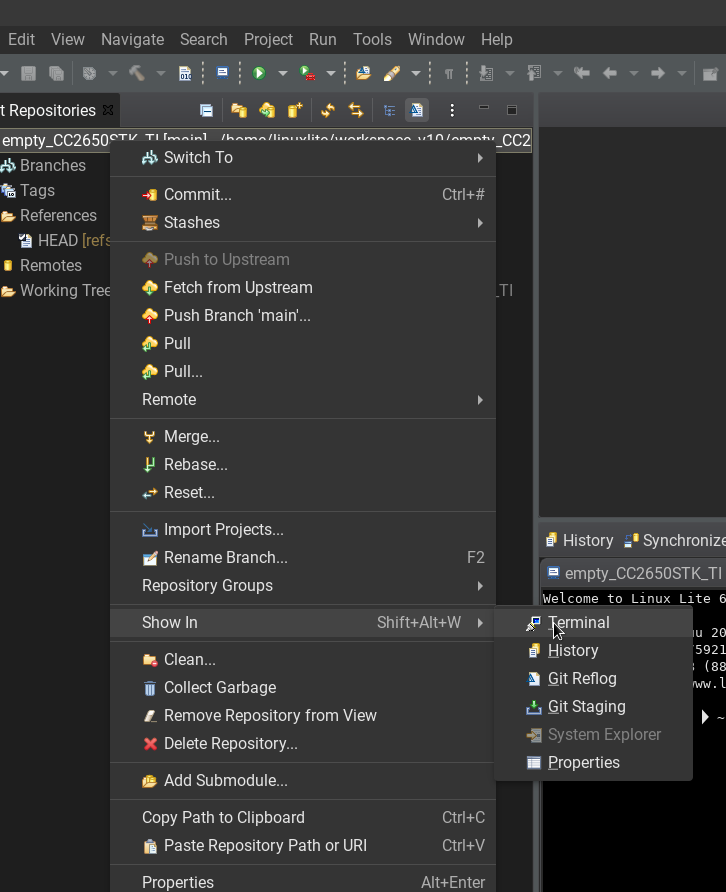The image size is (726, 892).
Task: Select Terminal in Show In submenu
Action: 593,623
